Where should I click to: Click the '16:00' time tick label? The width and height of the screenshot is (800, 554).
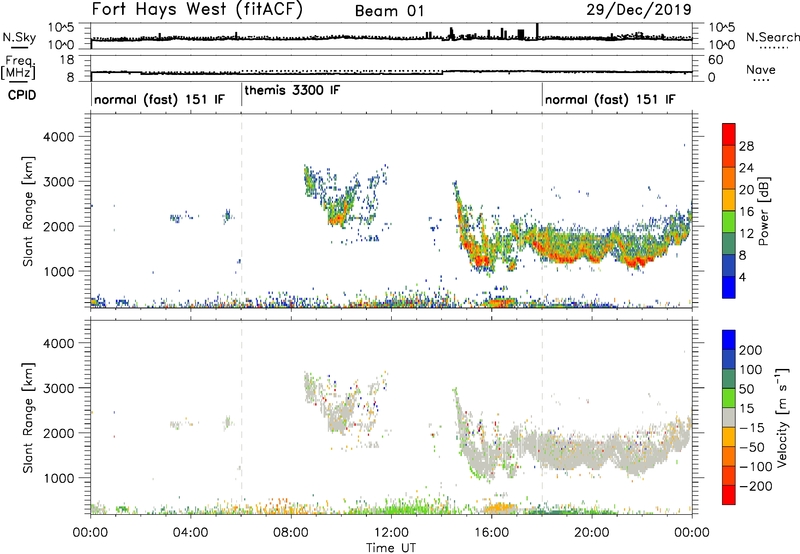pyautogui.click(x=491, y=533)
